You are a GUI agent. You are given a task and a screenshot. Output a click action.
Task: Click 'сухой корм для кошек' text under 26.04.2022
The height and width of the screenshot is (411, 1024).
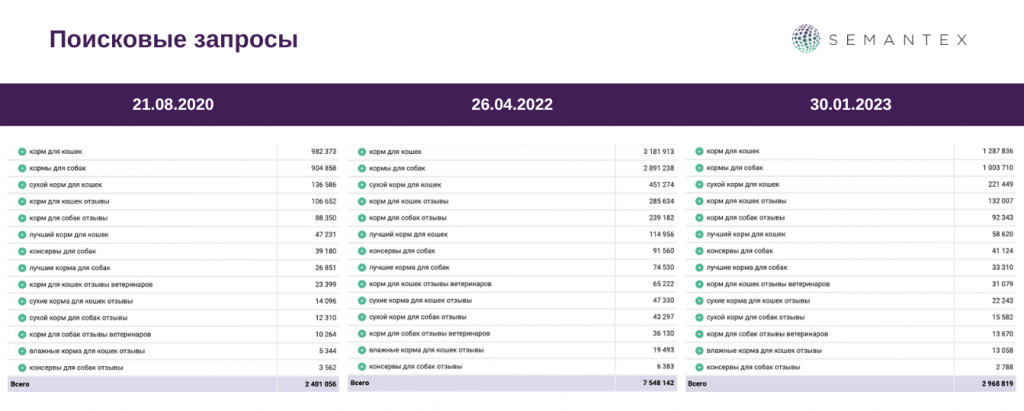click(x=405, y=185)
